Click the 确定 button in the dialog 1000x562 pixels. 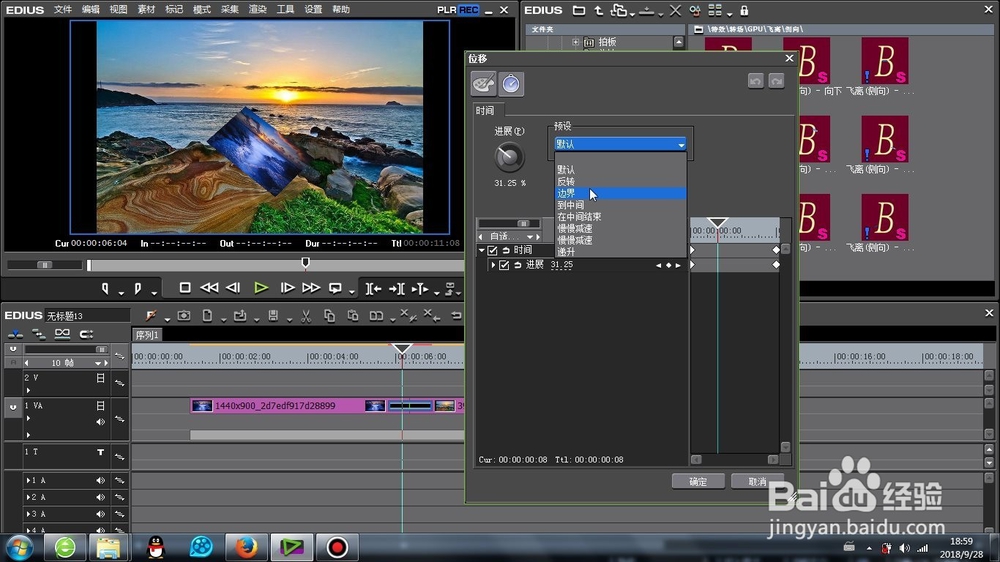point(697,481)
